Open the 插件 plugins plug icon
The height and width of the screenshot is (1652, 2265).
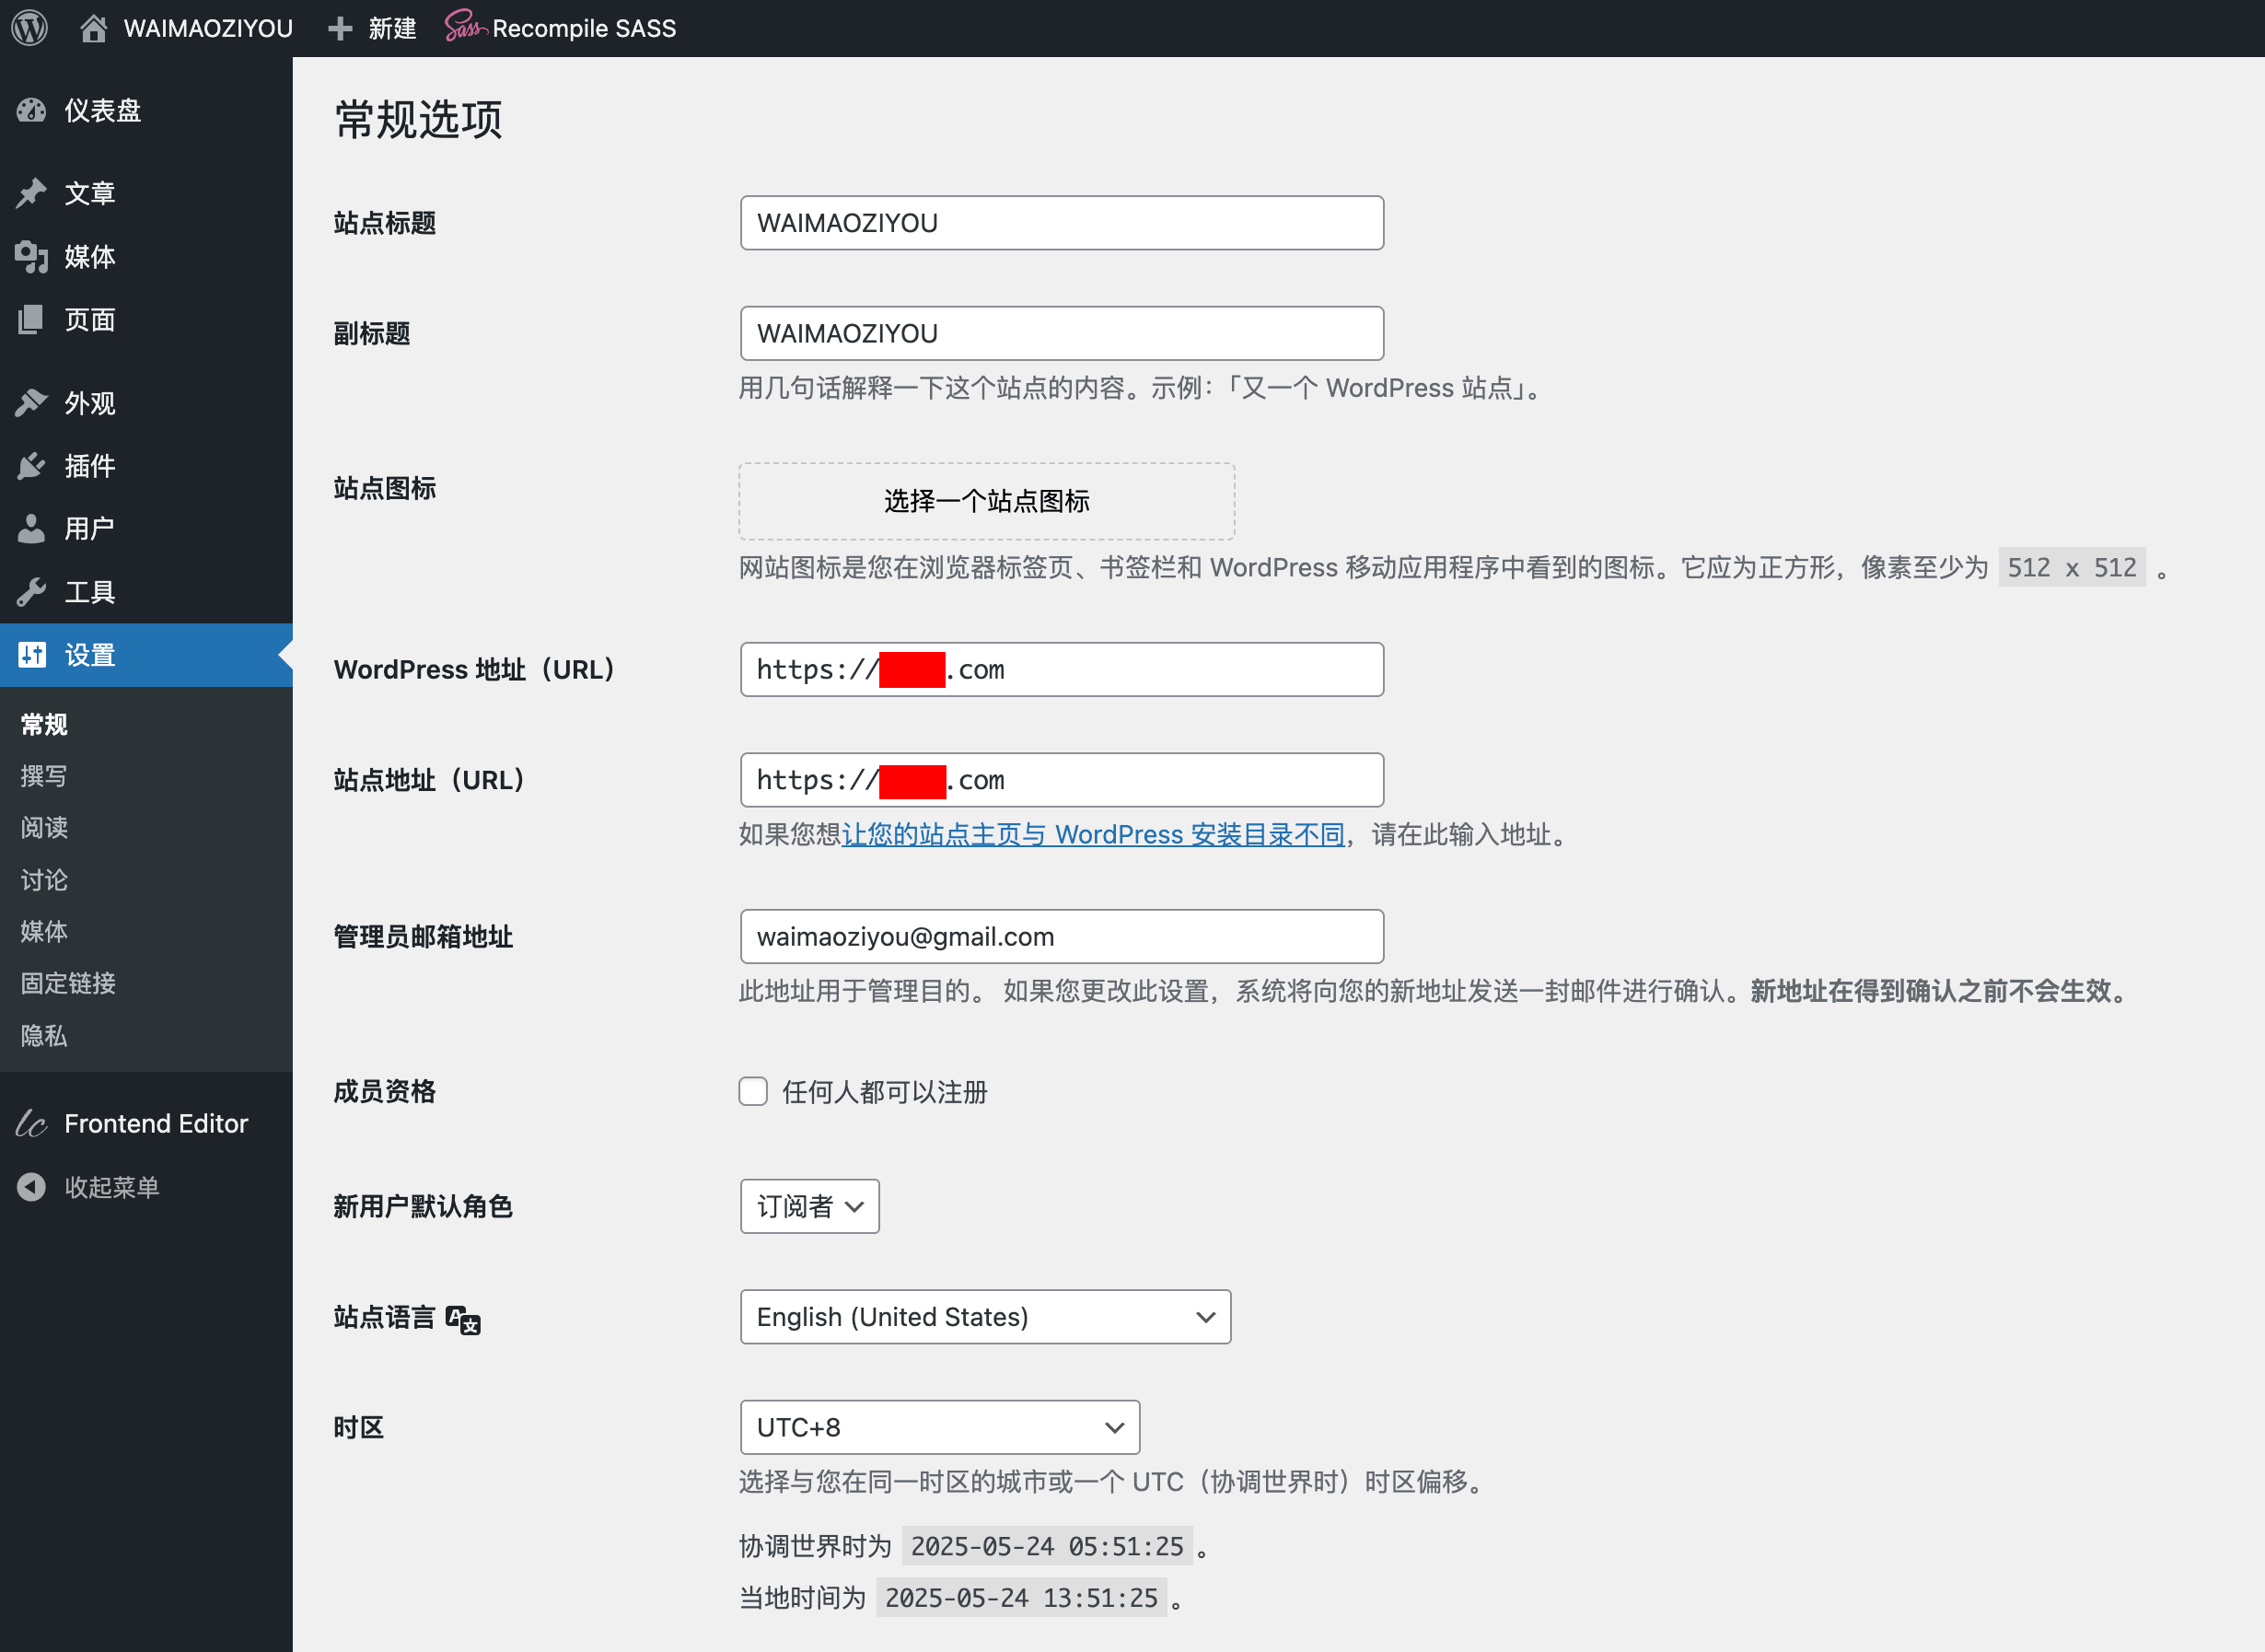(x=32, y=466)
